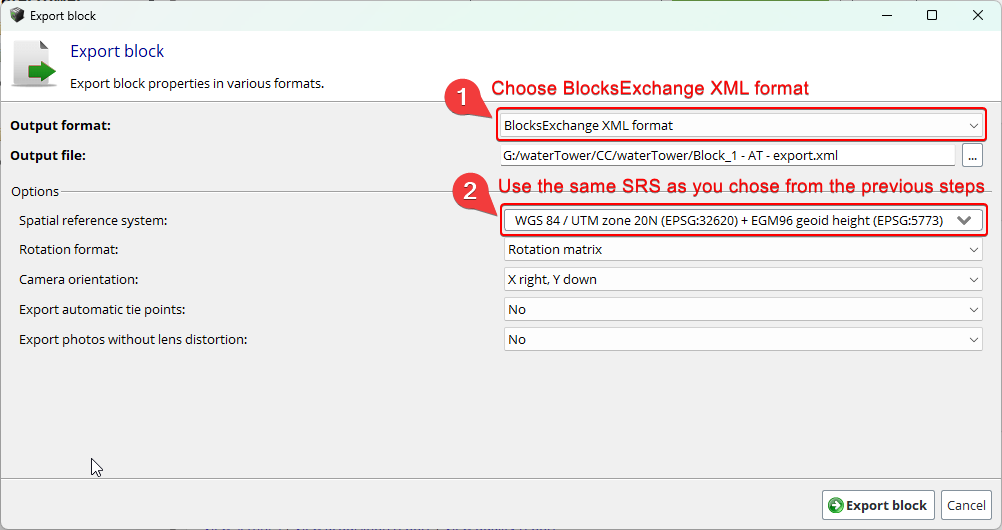Maximize the Export block window
Image resolution: width=1002 pixels, height=530 pixels.
pyautogui.click(x=932, y=15)
